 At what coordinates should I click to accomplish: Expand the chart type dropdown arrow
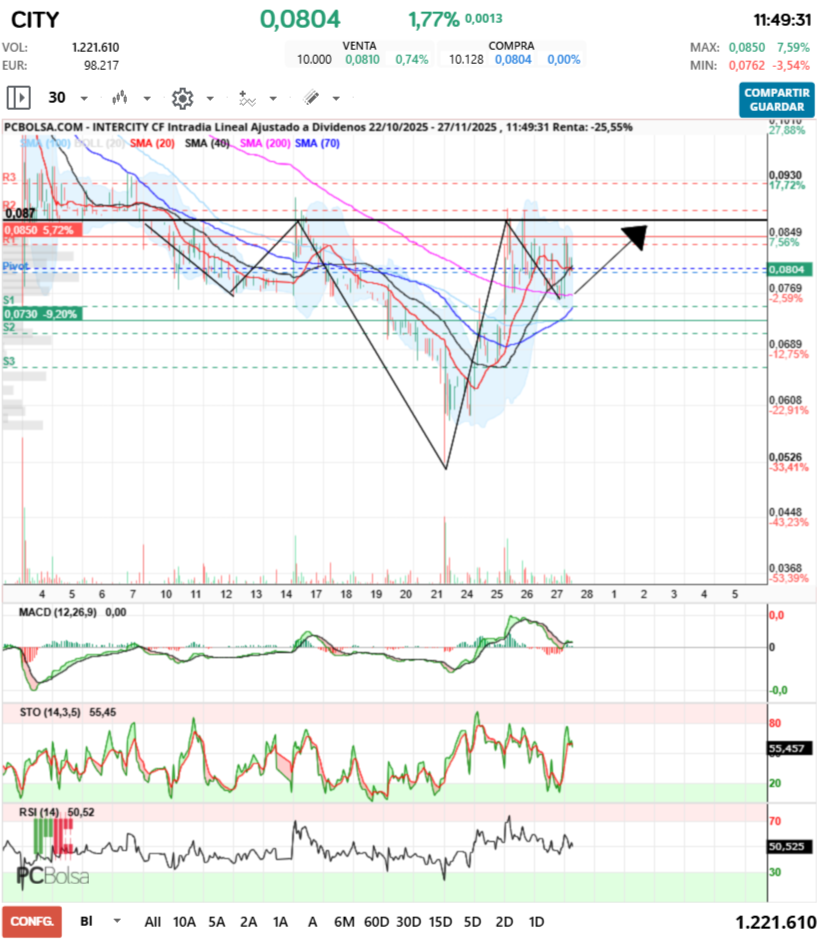147,99
